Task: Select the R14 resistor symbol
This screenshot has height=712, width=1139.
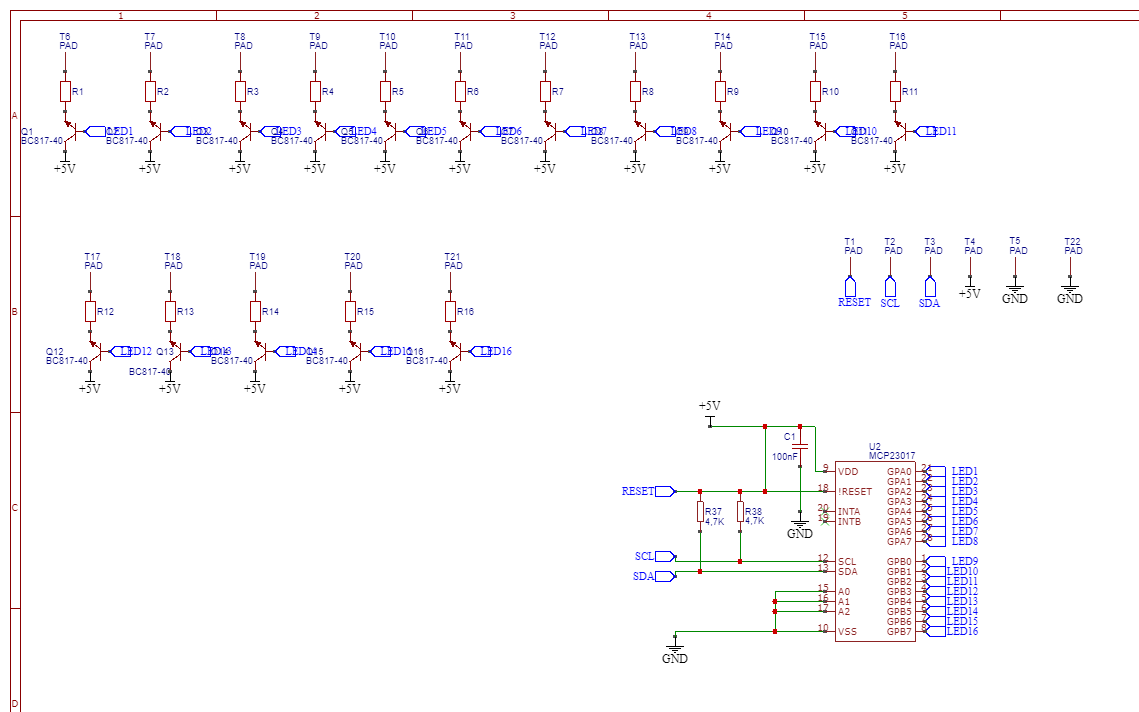Action: [256, 312]
